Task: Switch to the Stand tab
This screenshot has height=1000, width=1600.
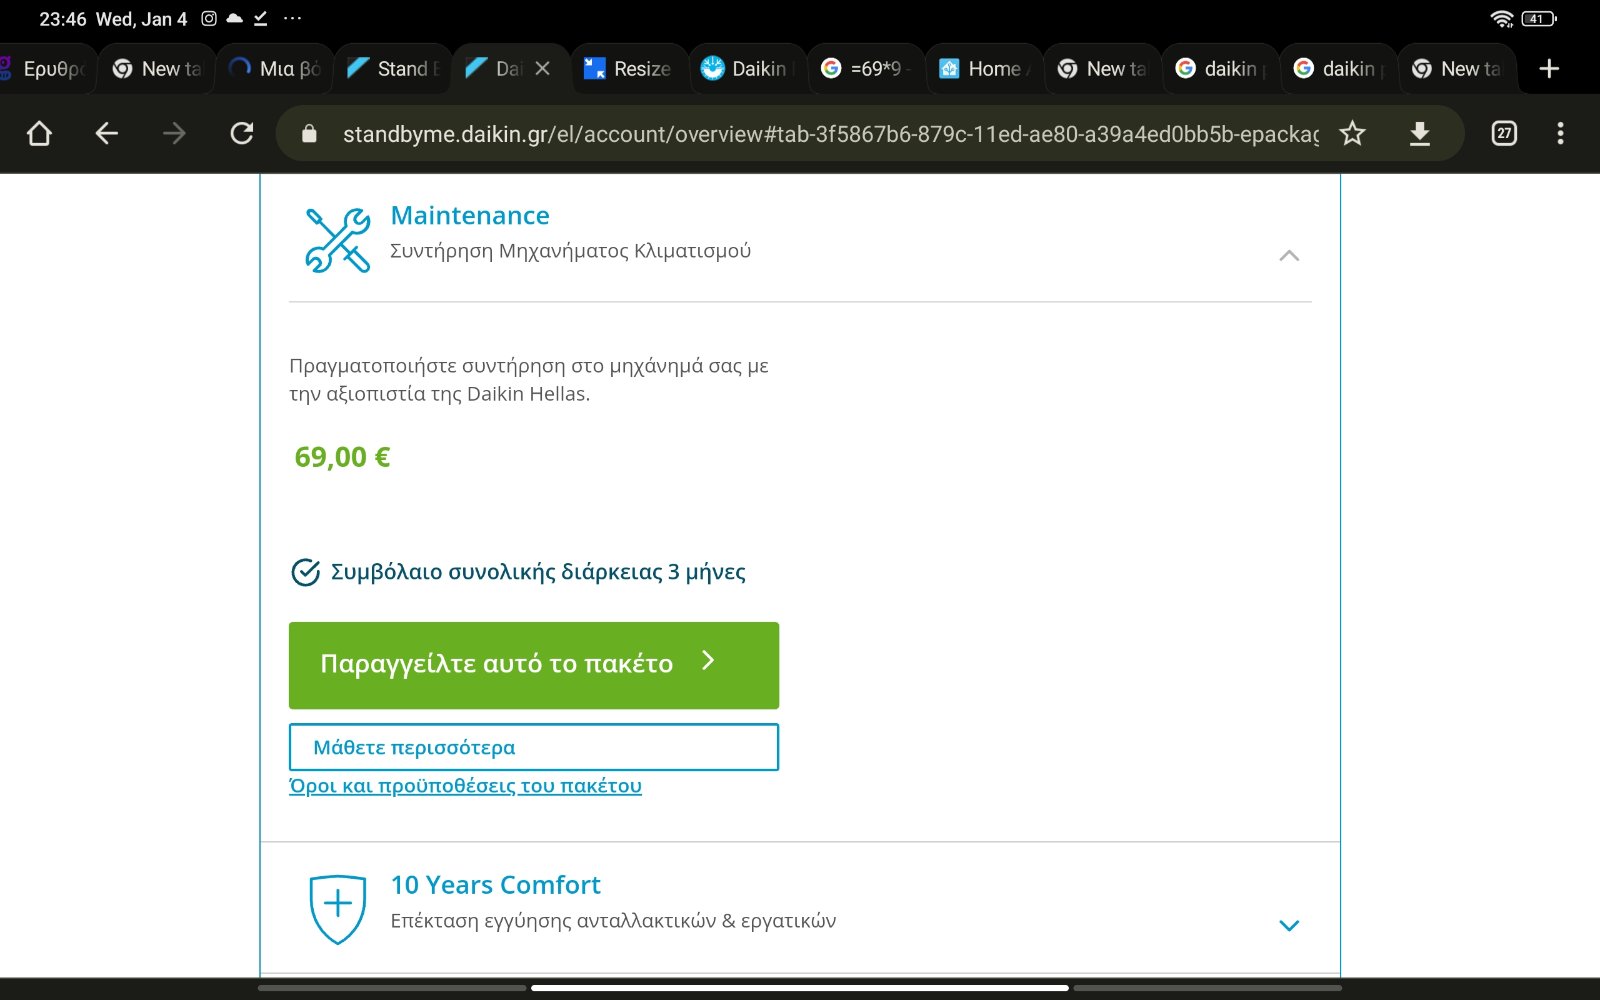Action: coord(393,68)
